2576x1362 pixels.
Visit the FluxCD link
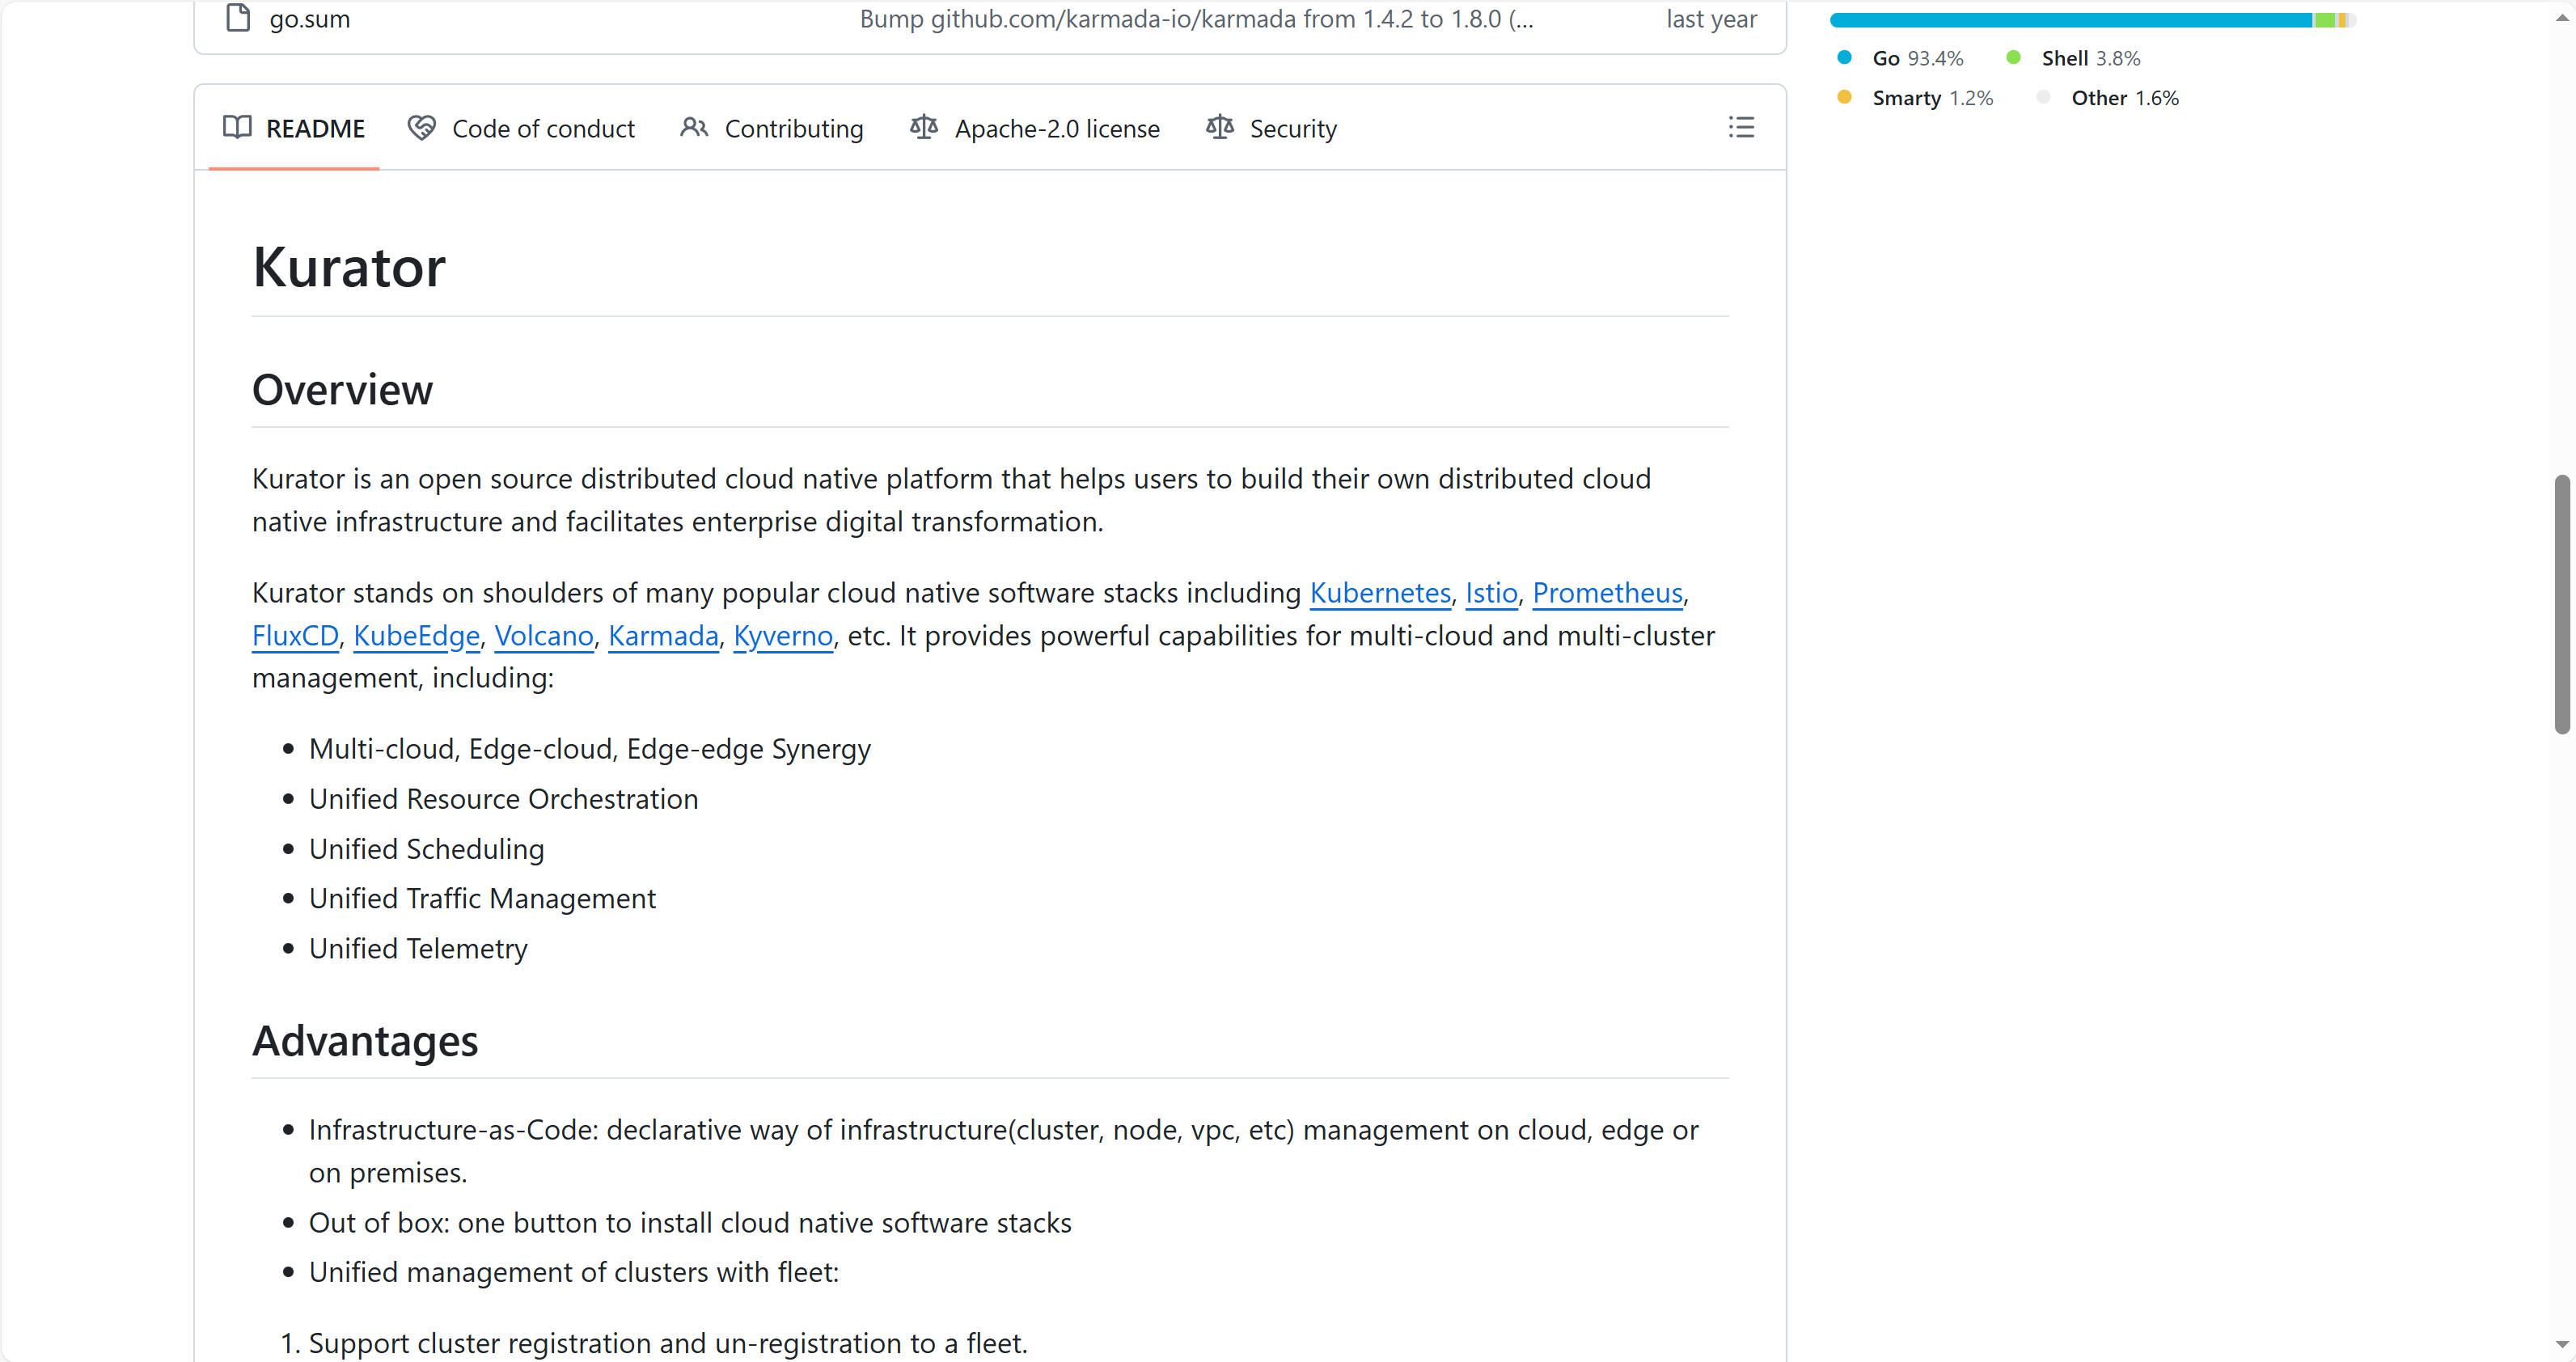click(x=295, y=636)
